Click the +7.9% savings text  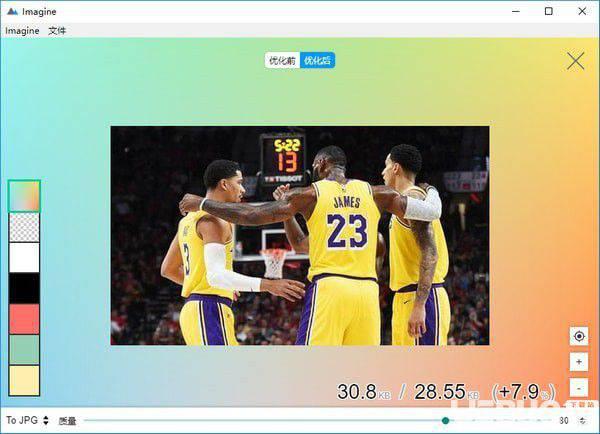523,392
